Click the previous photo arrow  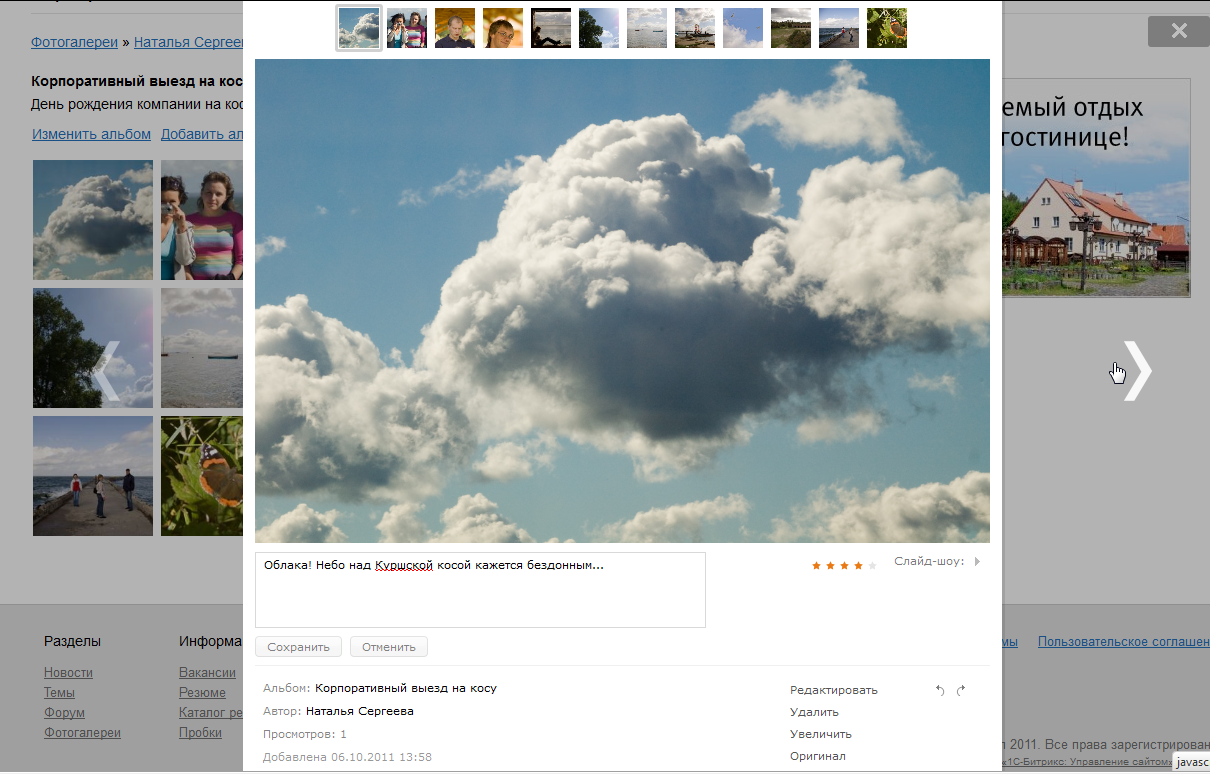pos(107,371)
